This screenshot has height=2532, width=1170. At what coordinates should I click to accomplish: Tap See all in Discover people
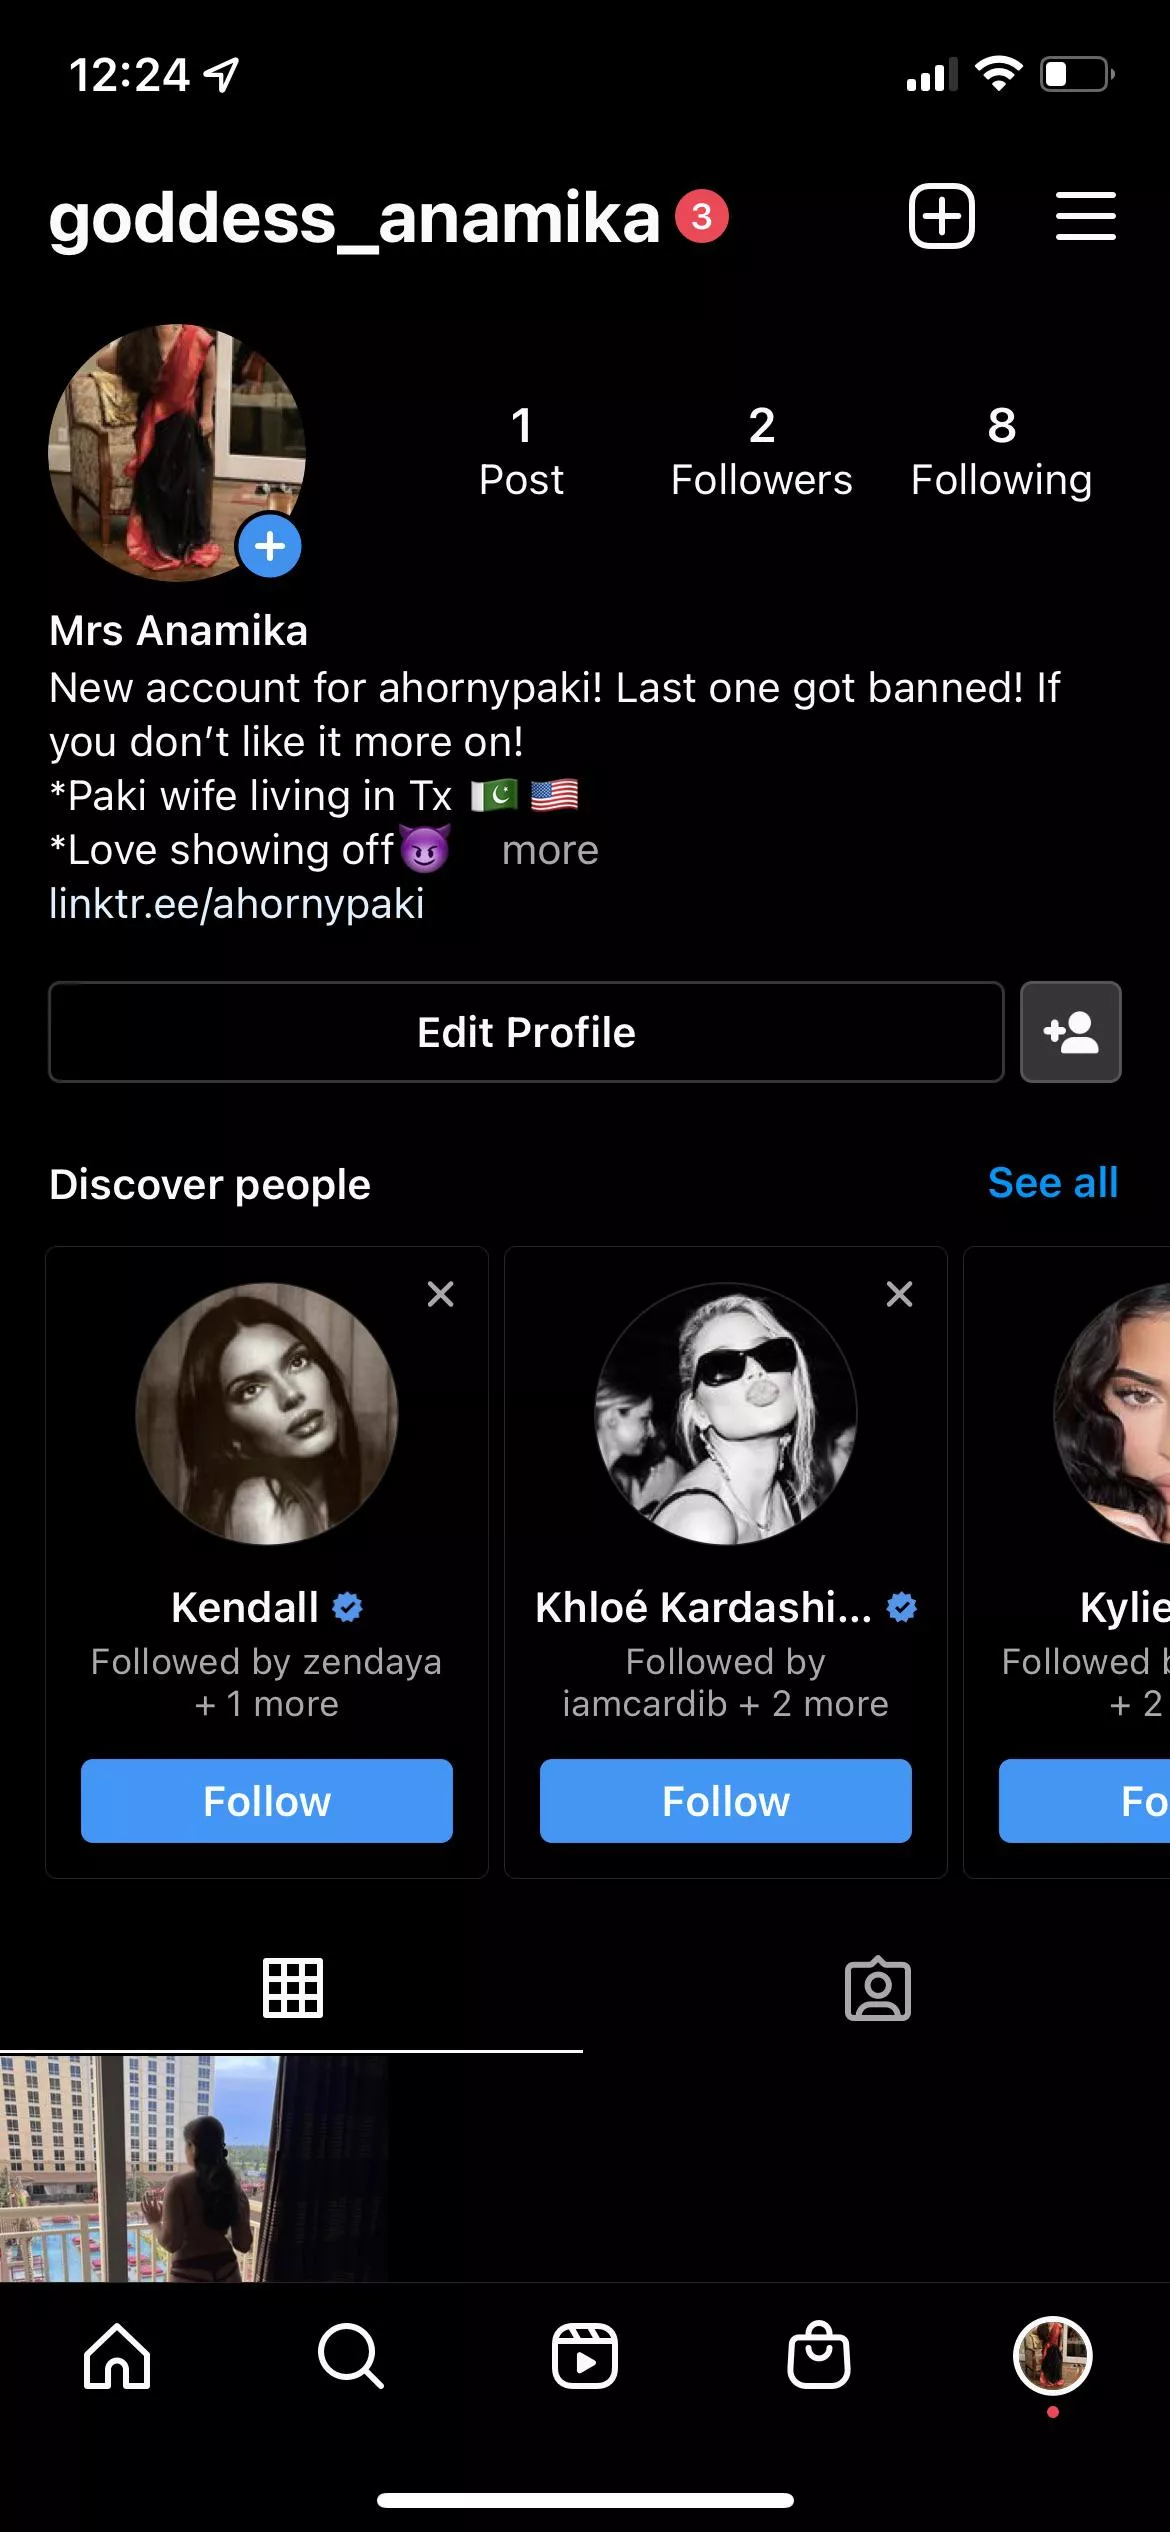(1052, 1183)
